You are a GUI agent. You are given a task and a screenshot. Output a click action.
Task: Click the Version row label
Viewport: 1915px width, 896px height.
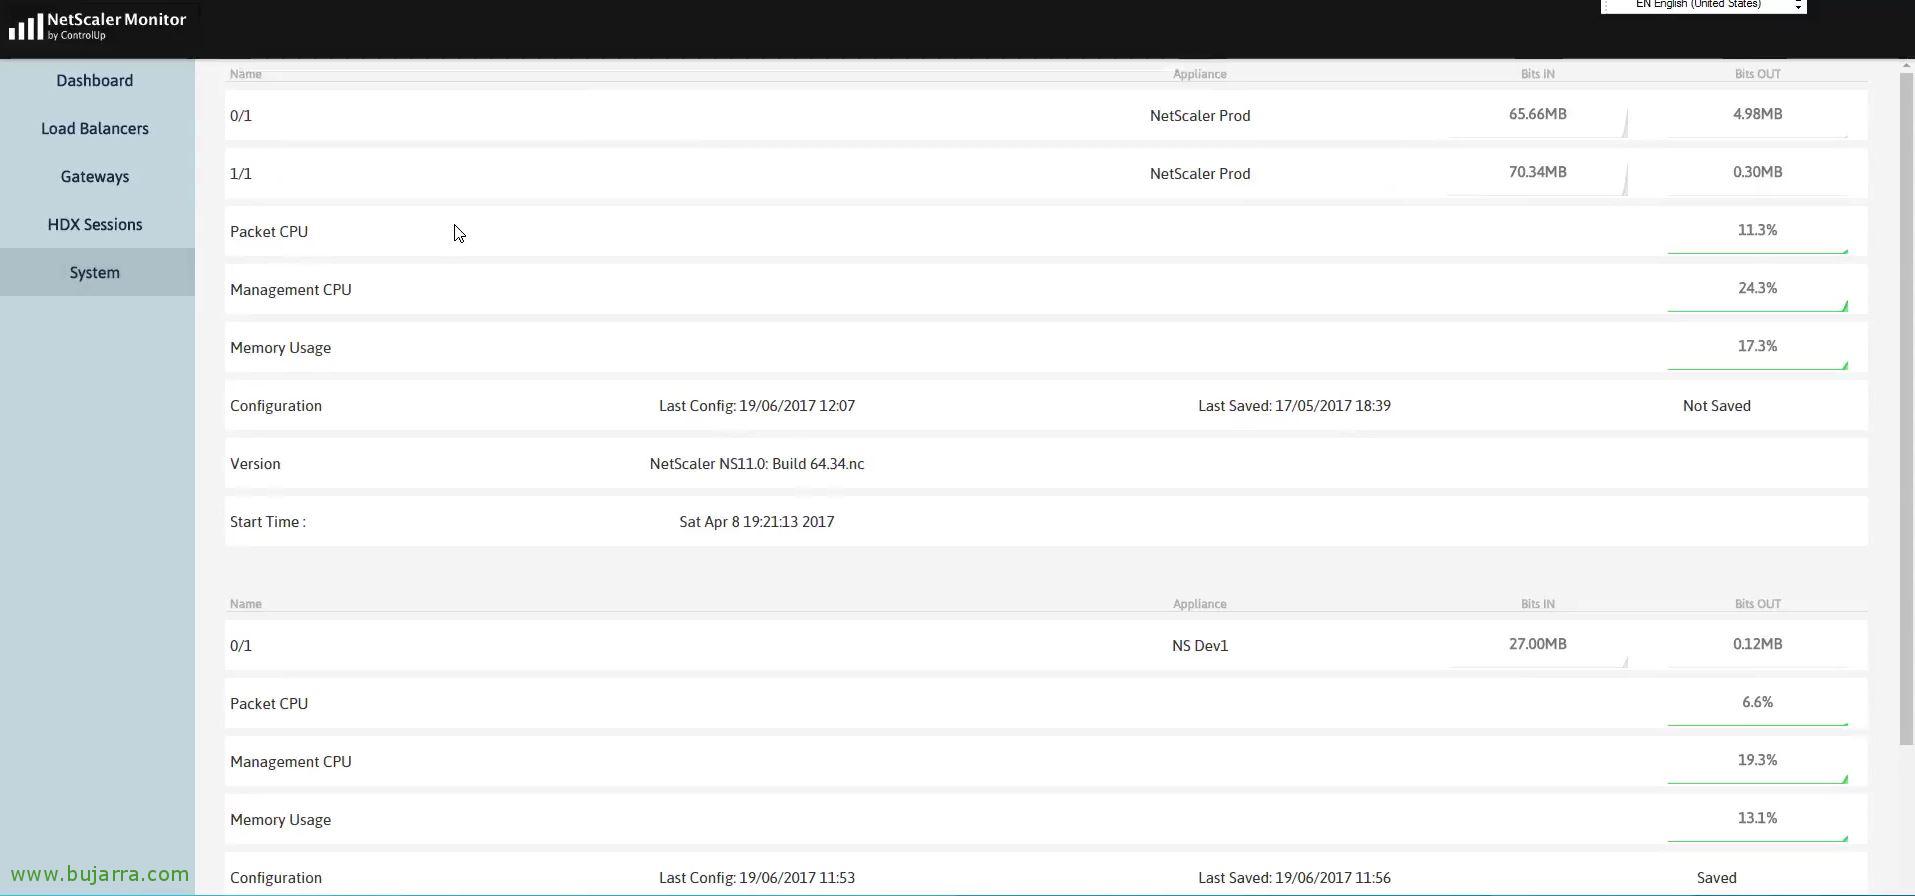[x=255, y=464]
